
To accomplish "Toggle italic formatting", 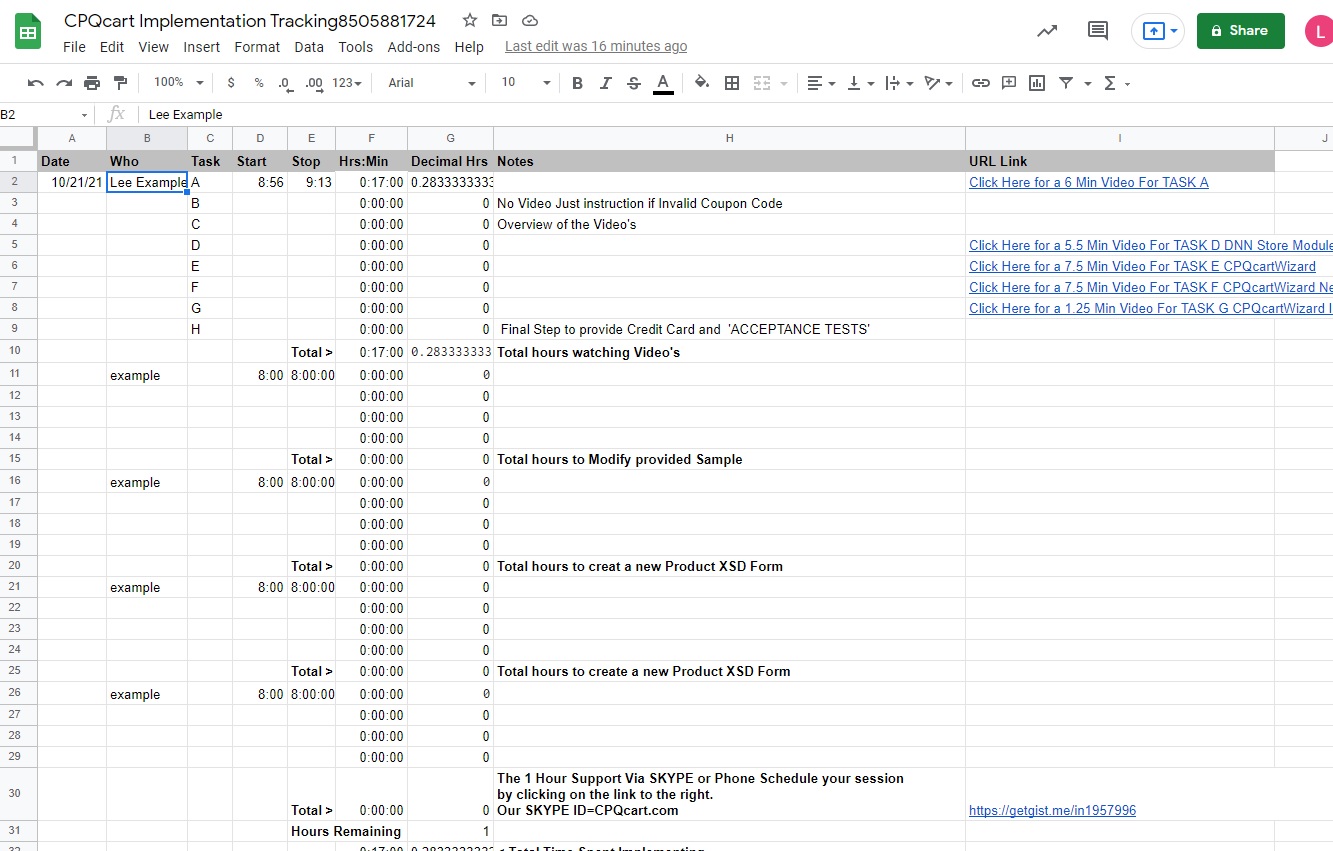I will [x=605, y=83].
